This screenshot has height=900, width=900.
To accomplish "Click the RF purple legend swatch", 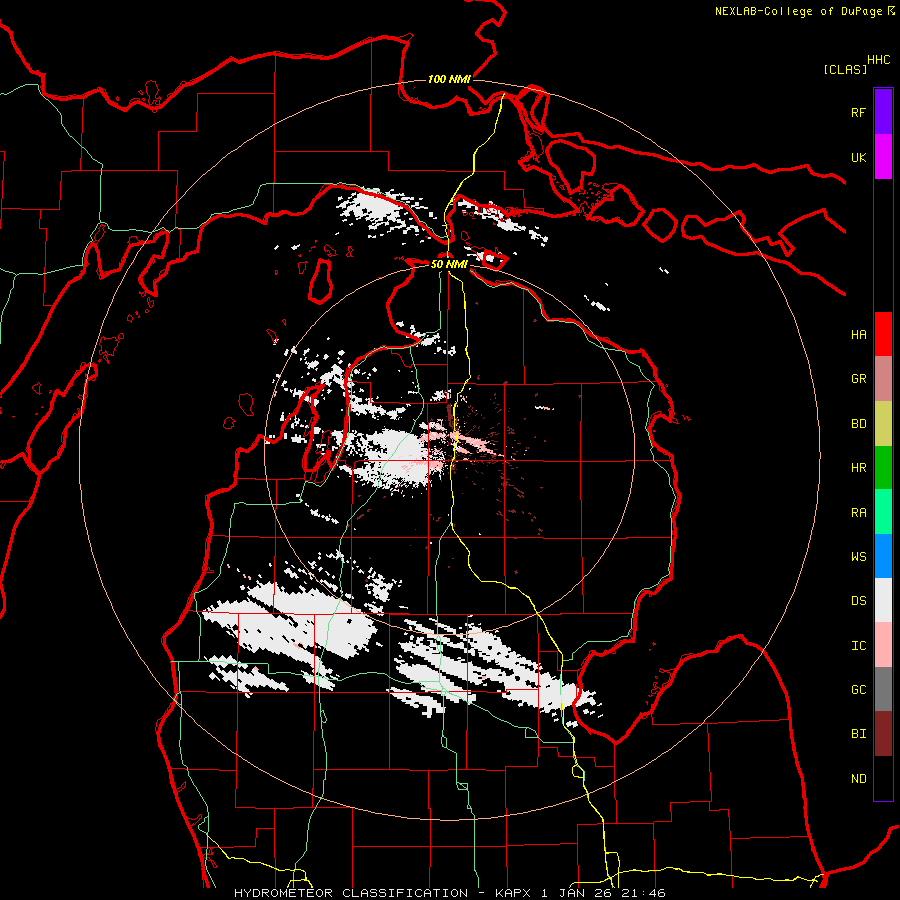I will [883, 112].
